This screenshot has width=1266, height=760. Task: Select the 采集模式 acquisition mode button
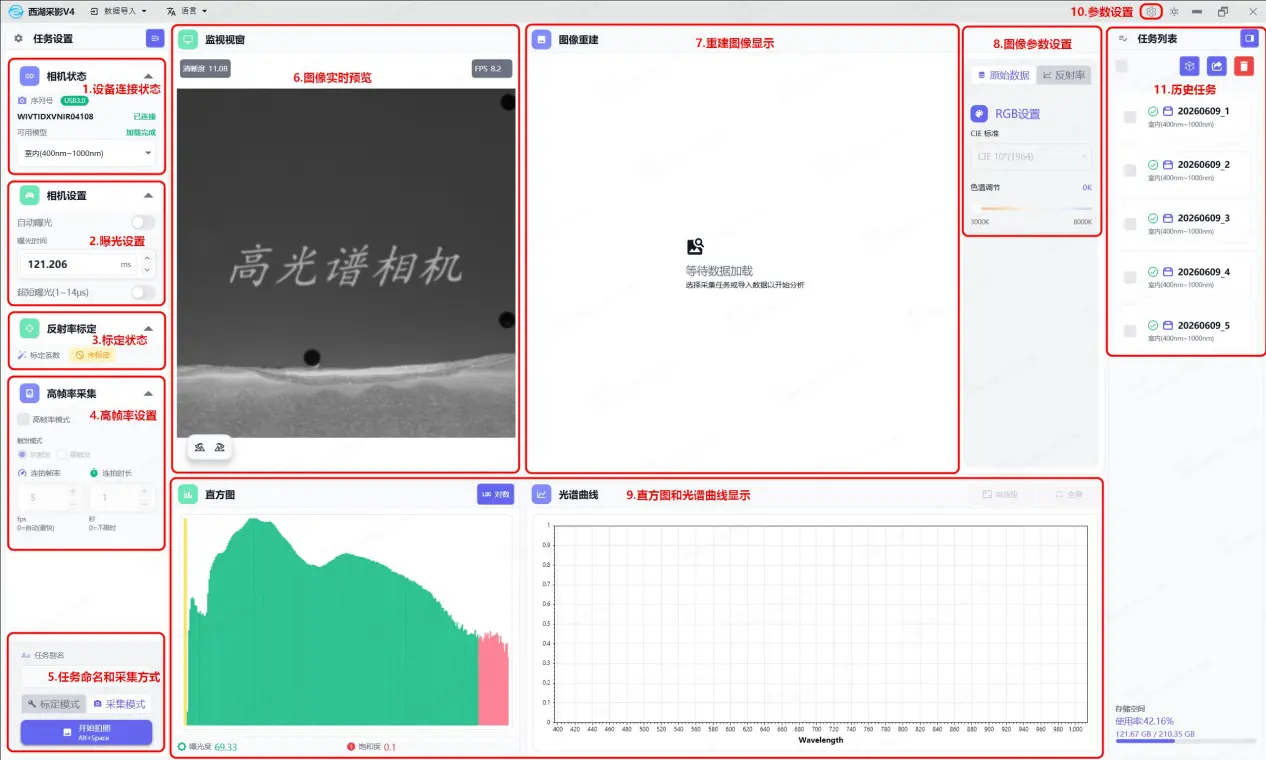tap(119, 704)
